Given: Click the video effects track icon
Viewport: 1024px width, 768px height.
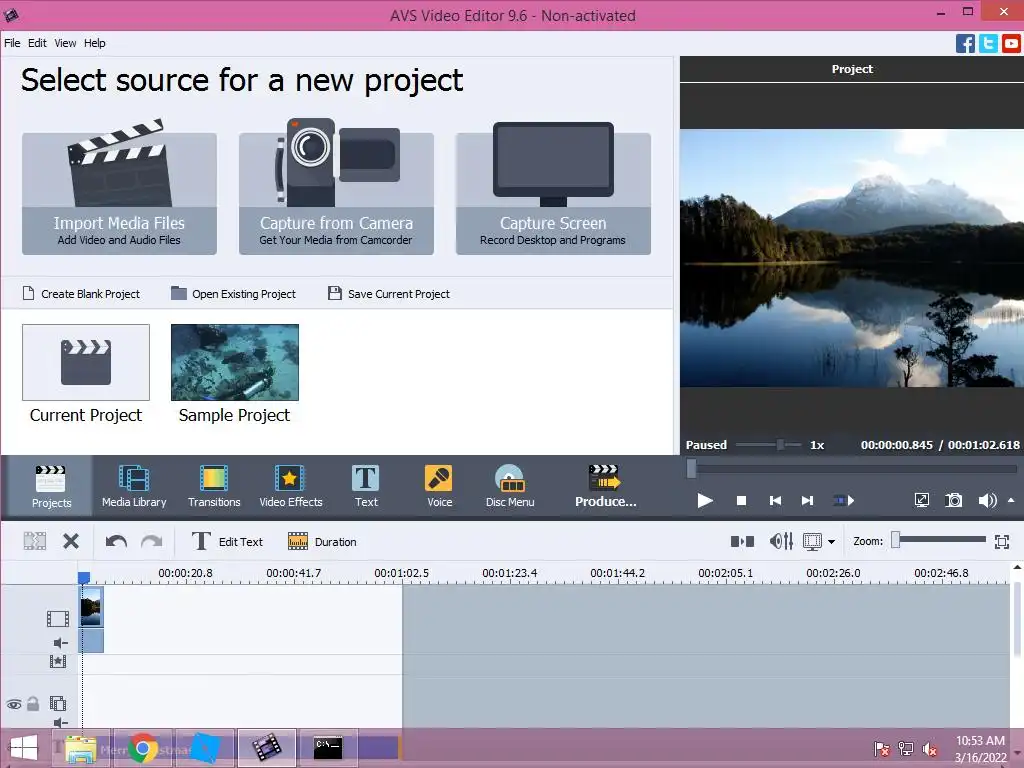Looking at the screenshot, I should coord(57,662).
